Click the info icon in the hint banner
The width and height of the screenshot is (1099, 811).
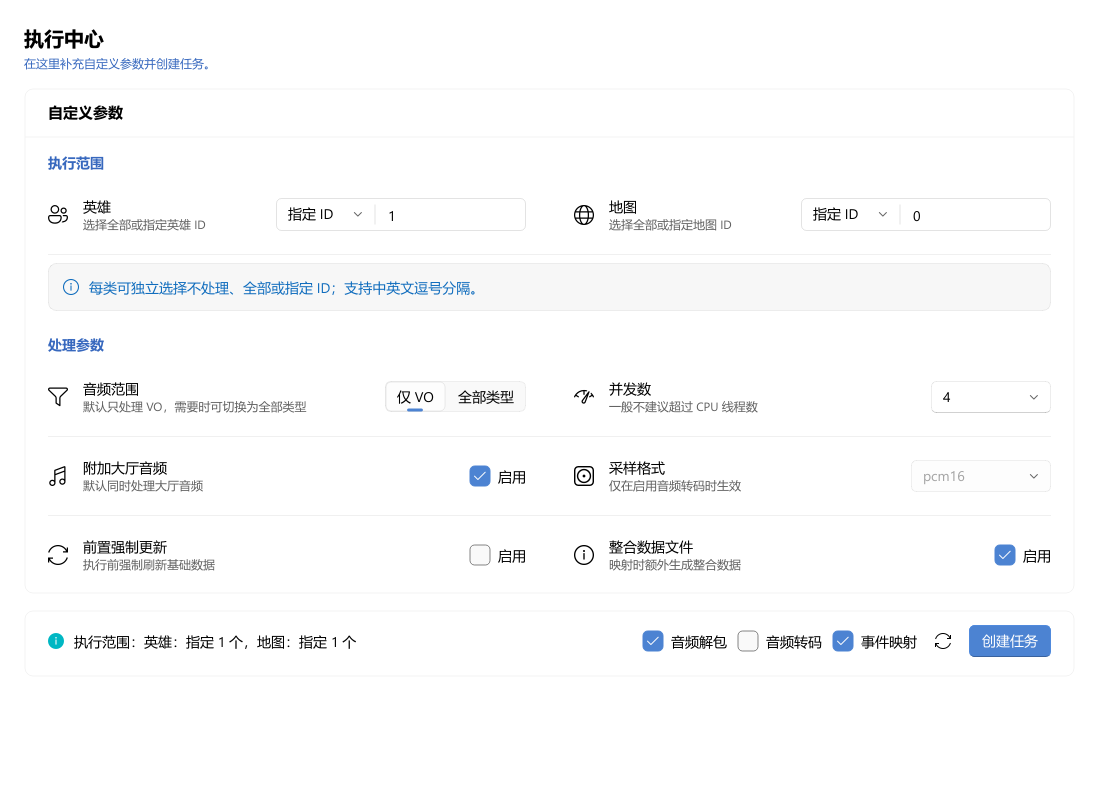click(71, 287)
